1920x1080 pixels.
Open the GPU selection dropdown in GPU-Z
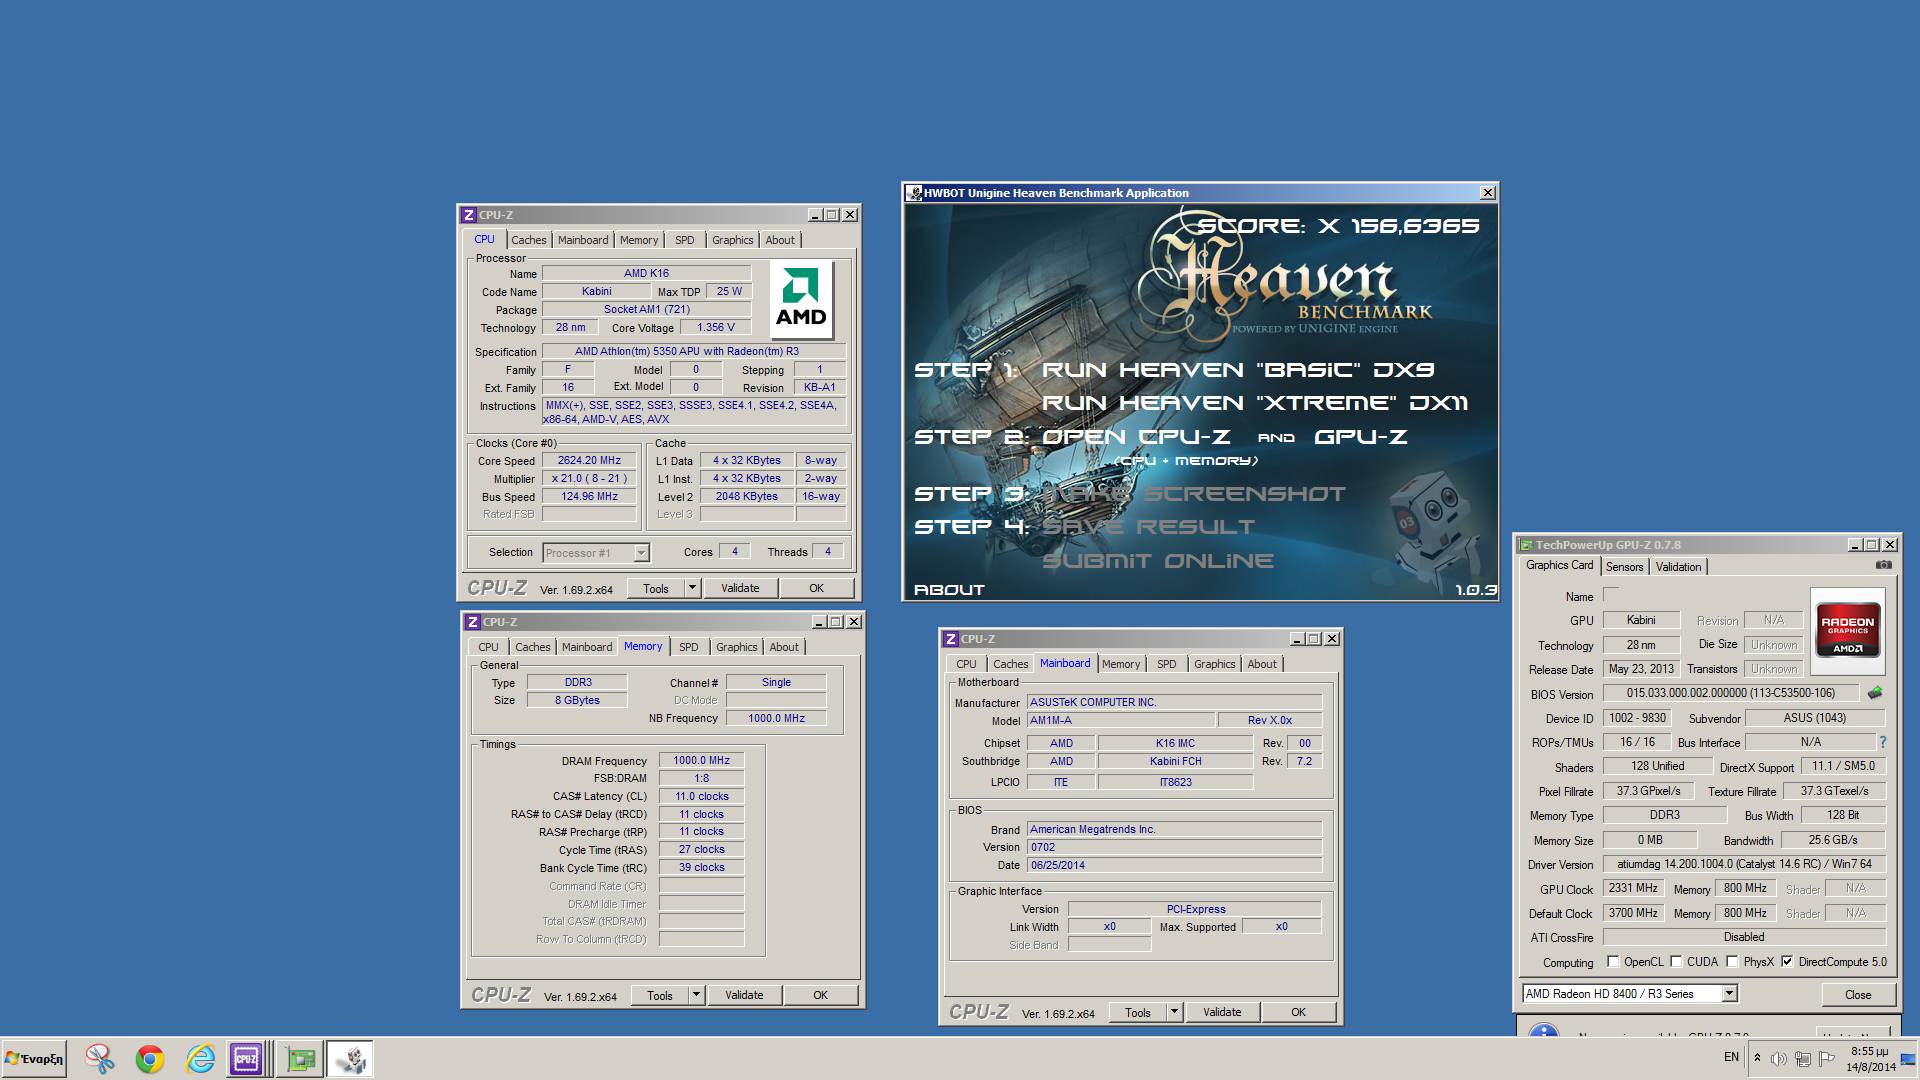(1730, 994)
